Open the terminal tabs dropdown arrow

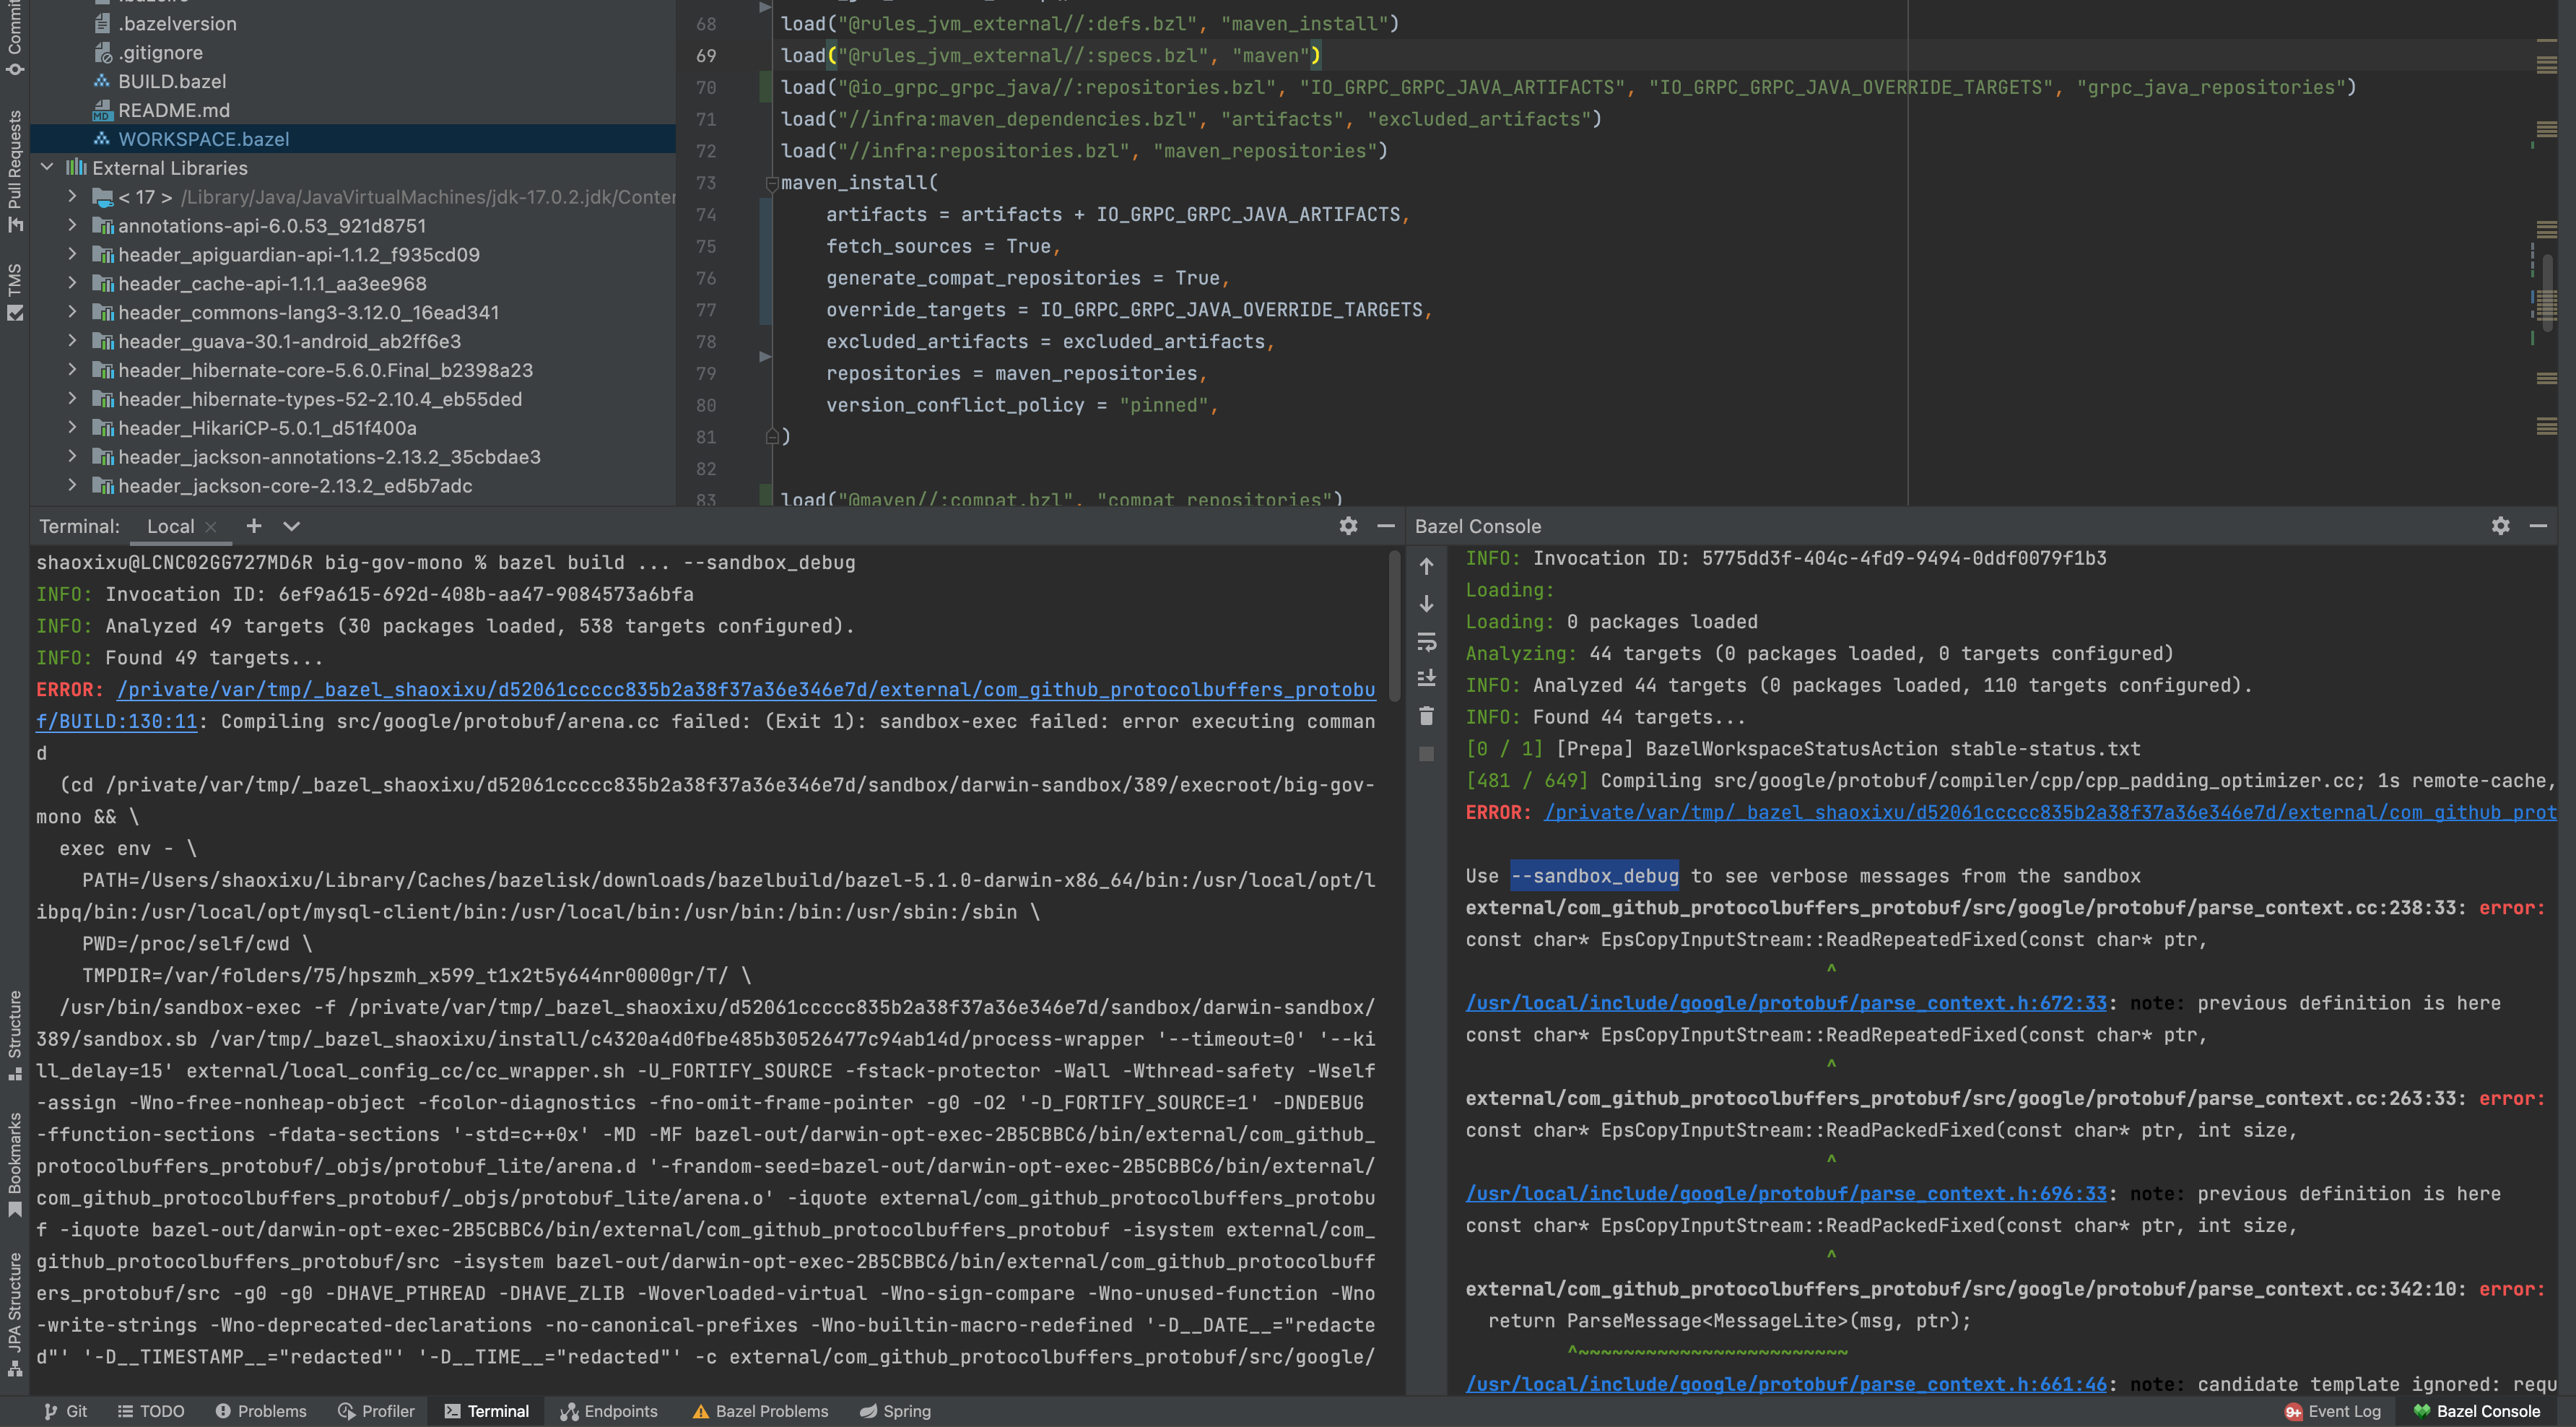[291, 526]
